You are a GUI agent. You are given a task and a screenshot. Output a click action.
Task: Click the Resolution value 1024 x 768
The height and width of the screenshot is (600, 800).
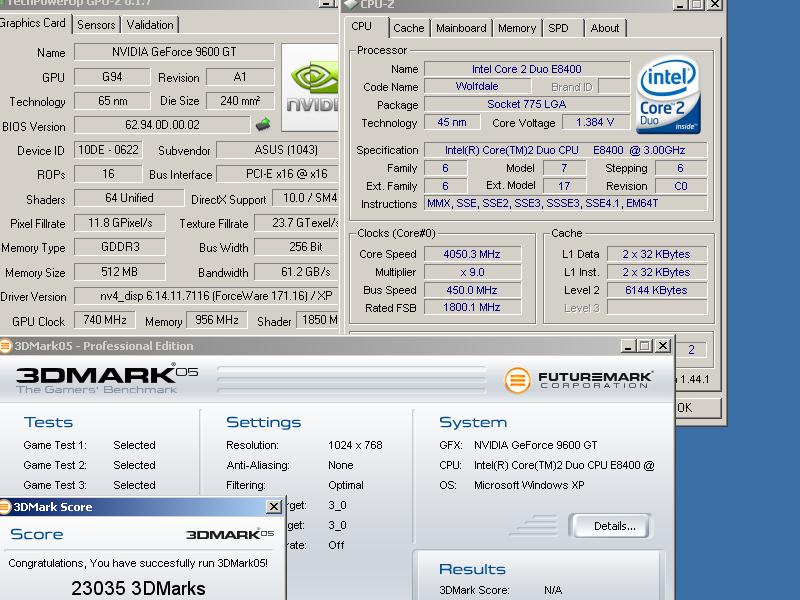pos(355,445)
